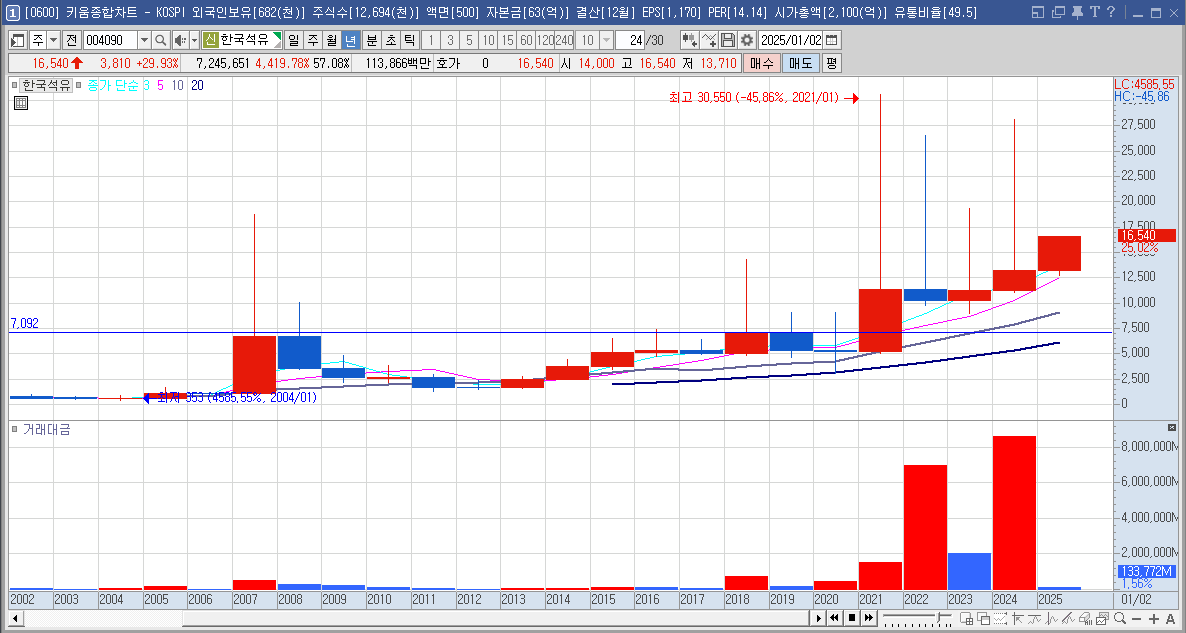Click the bottom minus zoom-out icon
1186x633 pixels.
[x=1136, y=619]
